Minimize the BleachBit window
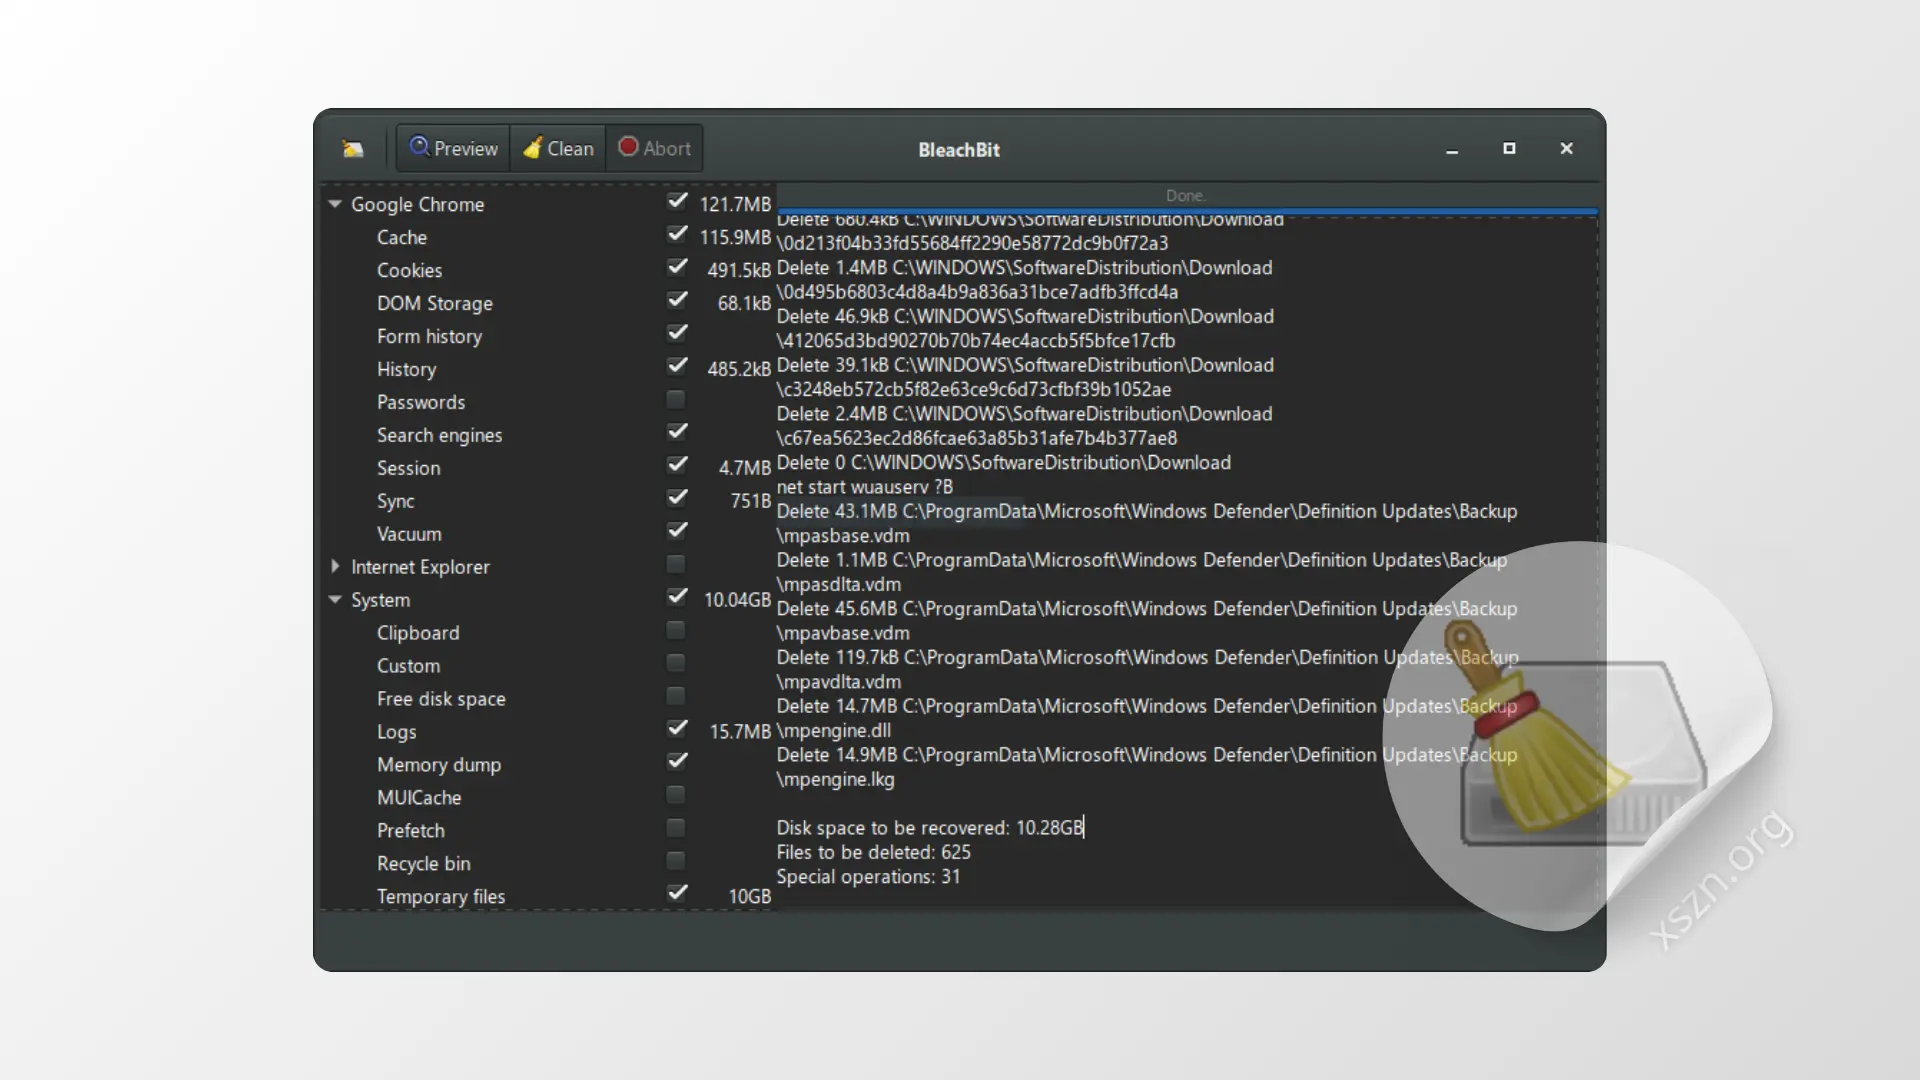1920x1080 pixels. [1452, 150]
